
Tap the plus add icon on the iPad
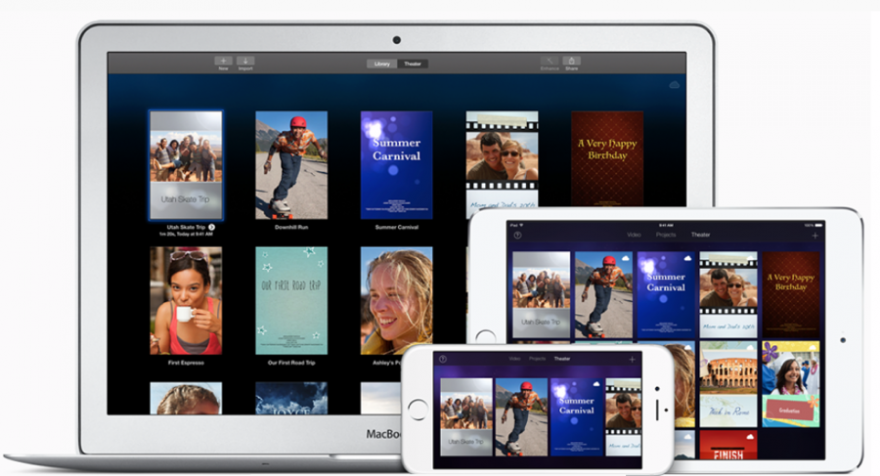(815, 235)
